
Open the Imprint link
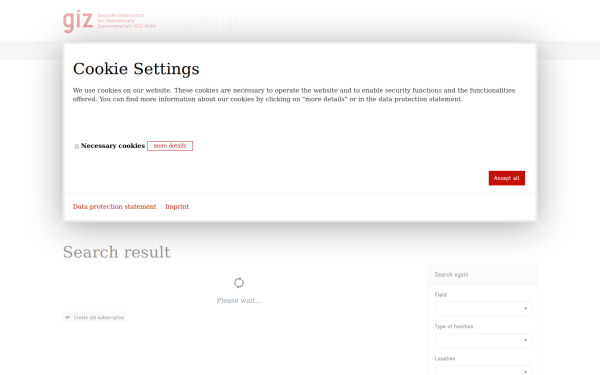(177, 207)
